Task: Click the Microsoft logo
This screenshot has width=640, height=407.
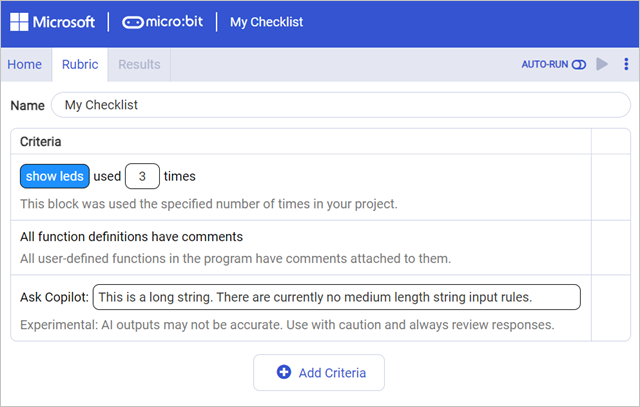Action: point(52,22)
